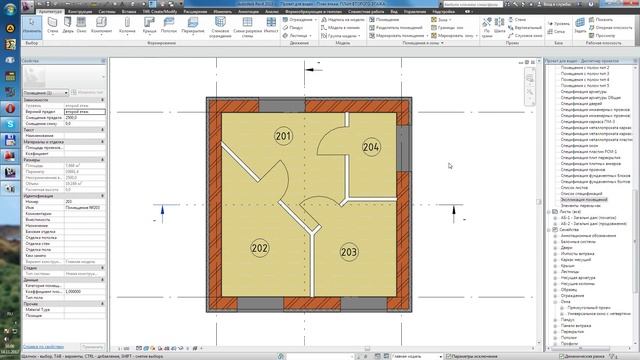Screen dimensions: 640x360
Task: Open the Архитектура ribbon tab
Action: coord(51,11)
